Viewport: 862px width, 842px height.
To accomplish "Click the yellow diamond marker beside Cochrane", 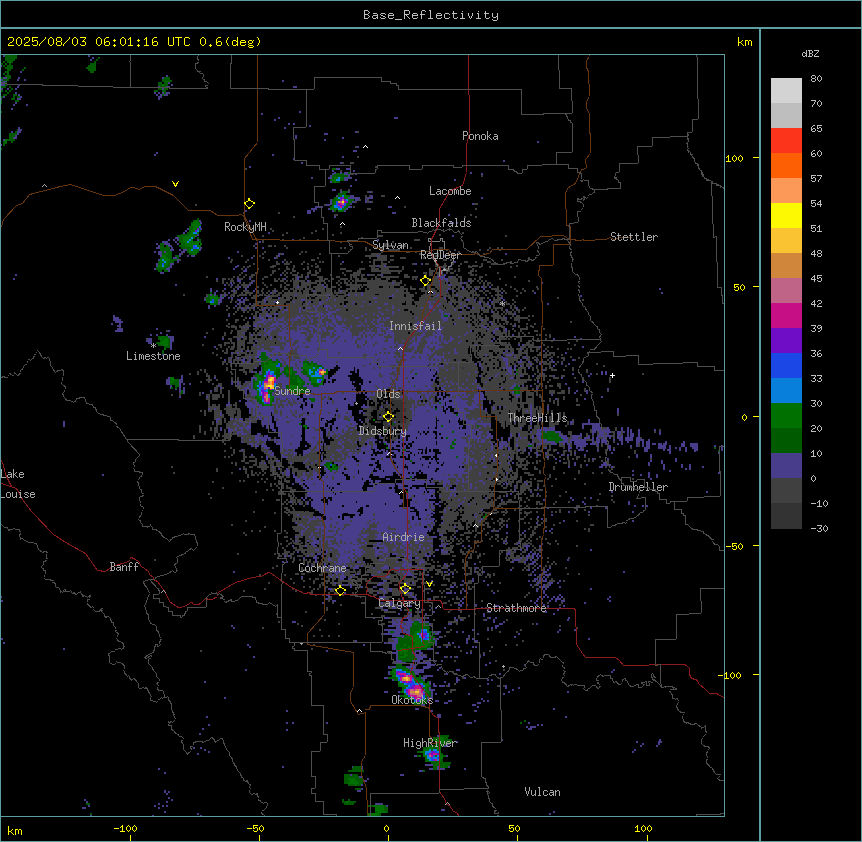I will 340,591.
